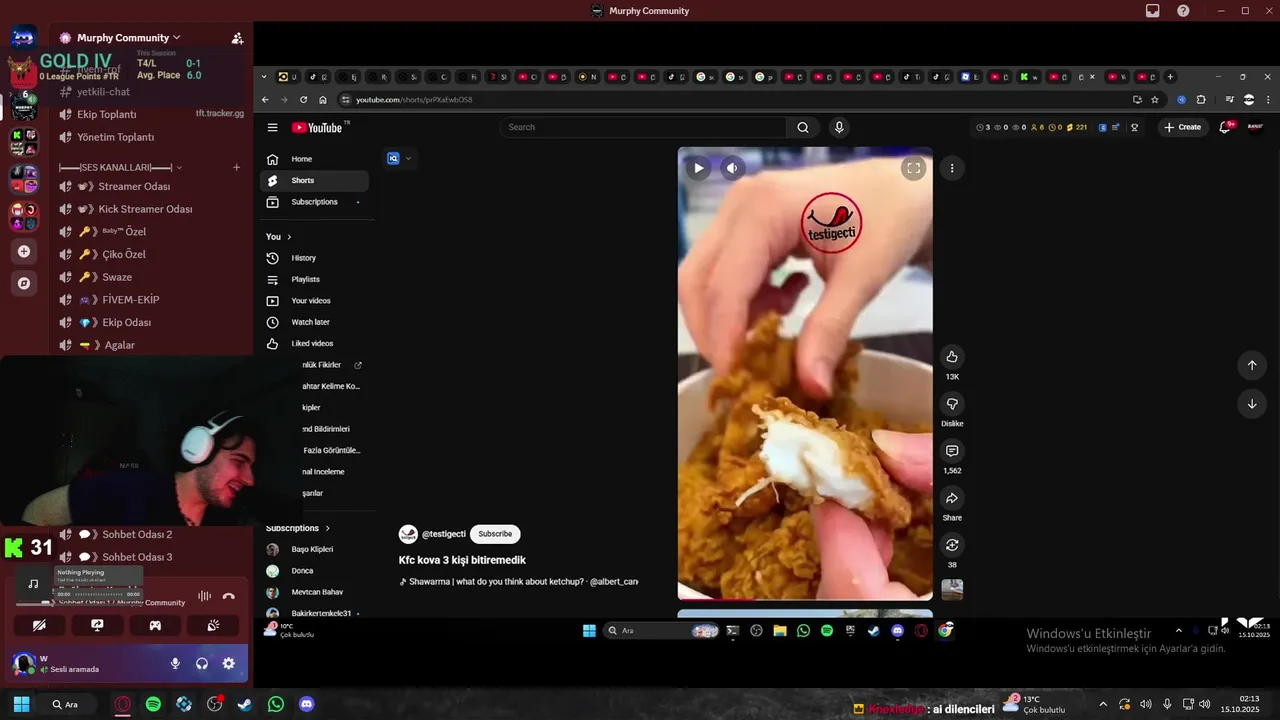Start an activity with the gamepad button
Image resolution: width=1280 pixels, height=720 pixels.
point(155,625)
